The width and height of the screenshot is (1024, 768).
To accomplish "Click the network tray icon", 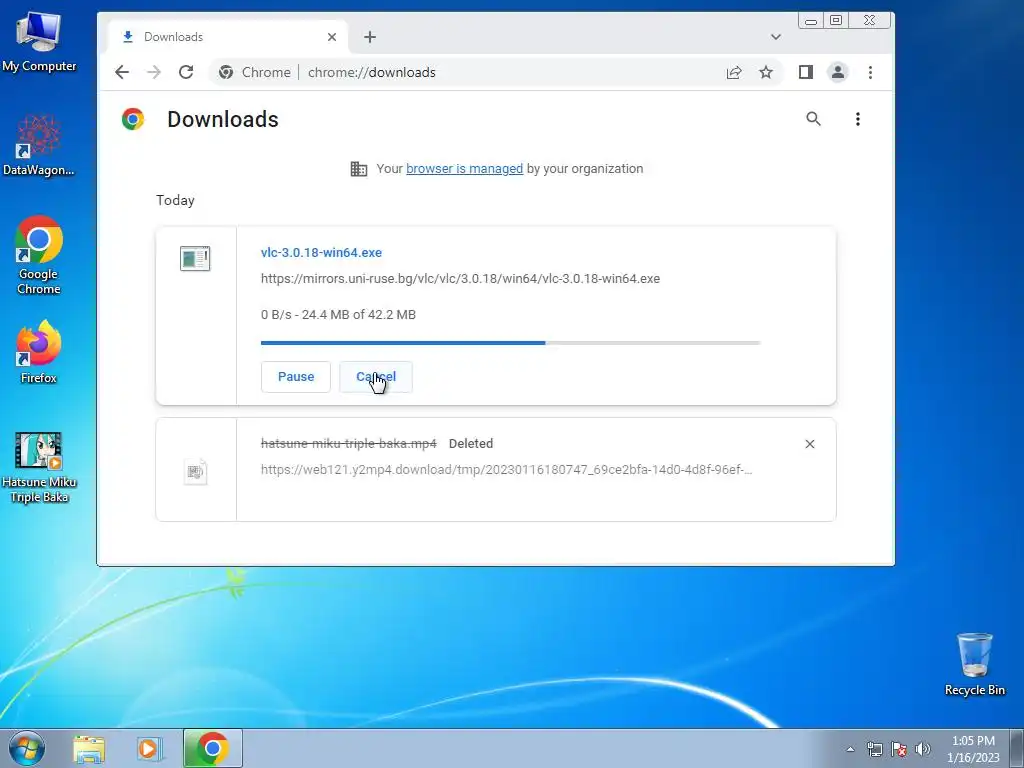I will [x=874, y=750].
